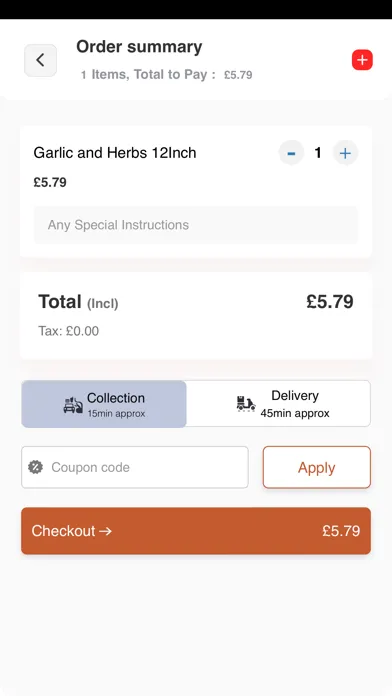Click the Total (Incl) label
Viewport: 392px width, 696px height.
tap(78, 302)
